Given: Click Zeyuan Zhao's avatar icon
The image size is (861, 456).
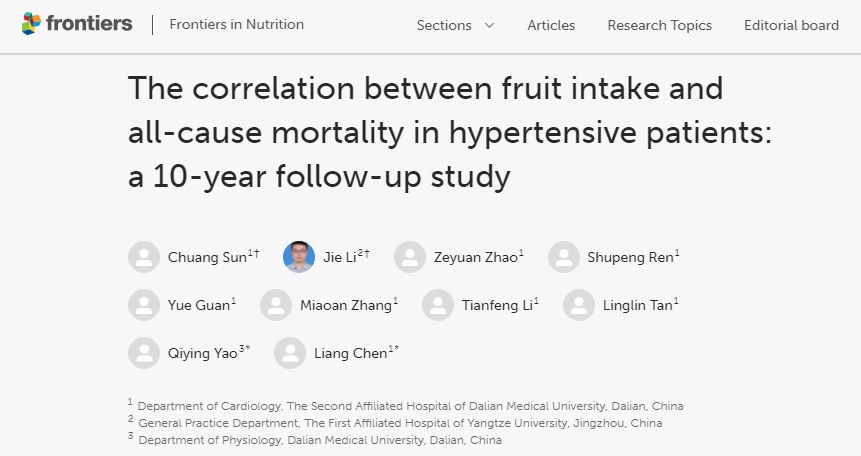Looking at the screenshot, I should 410,257.
